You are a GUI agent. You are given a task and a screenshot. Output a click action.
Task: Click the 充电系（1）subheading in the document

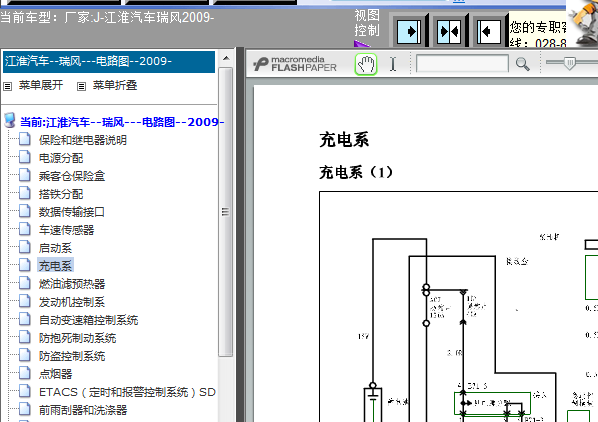[356, 172]
